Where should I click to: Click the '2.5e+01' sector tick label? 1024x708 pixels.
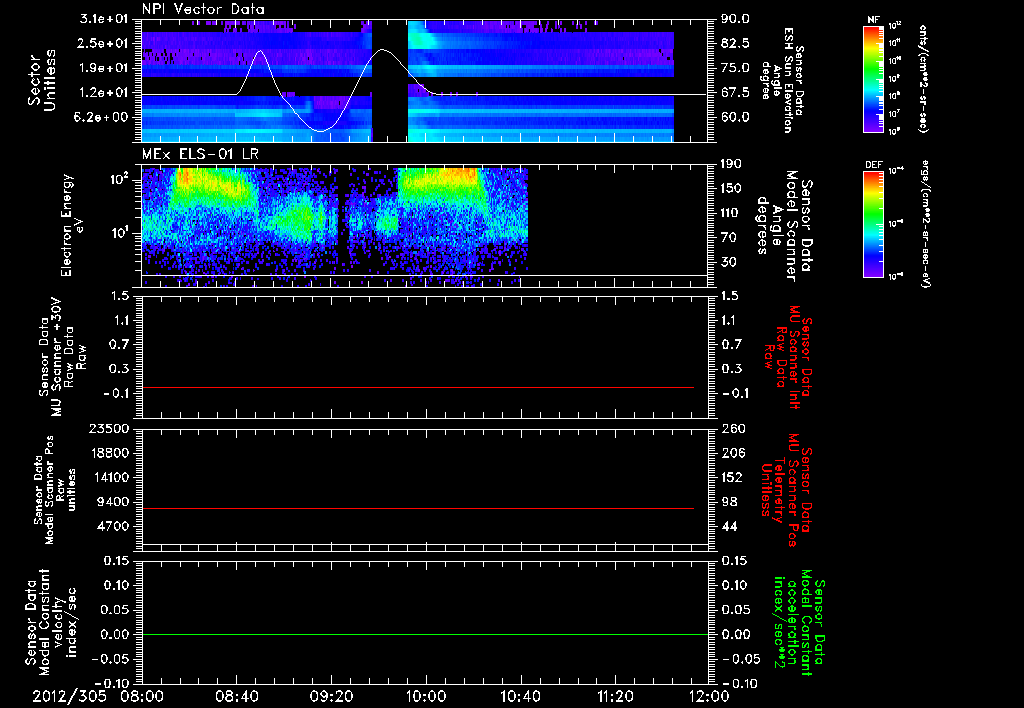tap(105, 43)
